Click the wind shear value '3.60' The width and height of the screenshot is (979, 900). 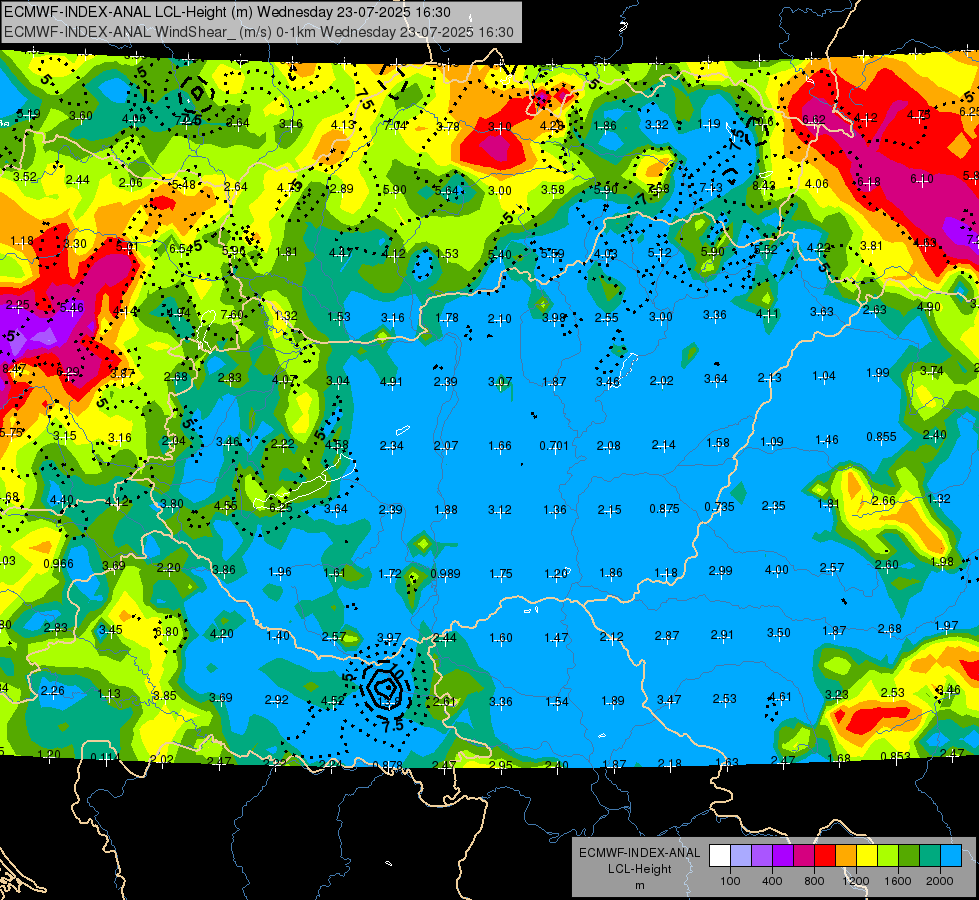point(81,116)
